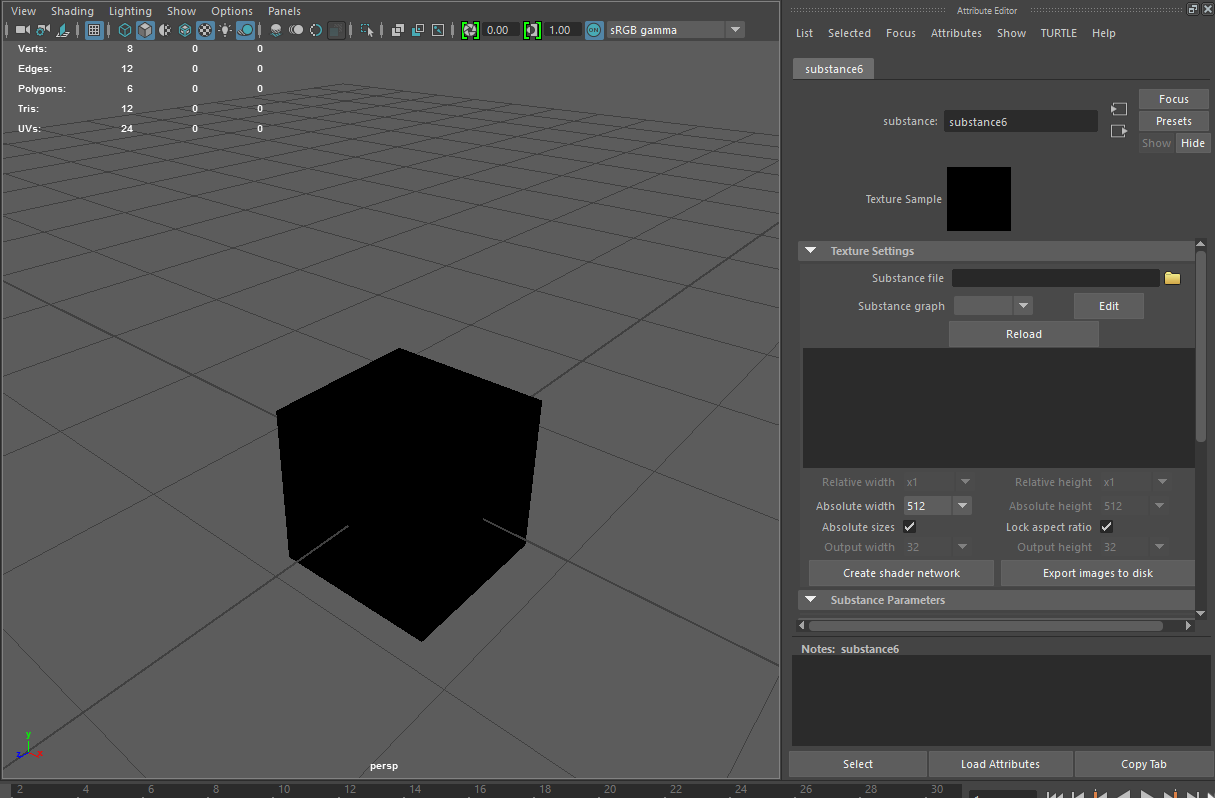This screenshot has height=798, width=1215.
Task: Click the black Texture Sample swatch
Action: click(x=978, y=198)
